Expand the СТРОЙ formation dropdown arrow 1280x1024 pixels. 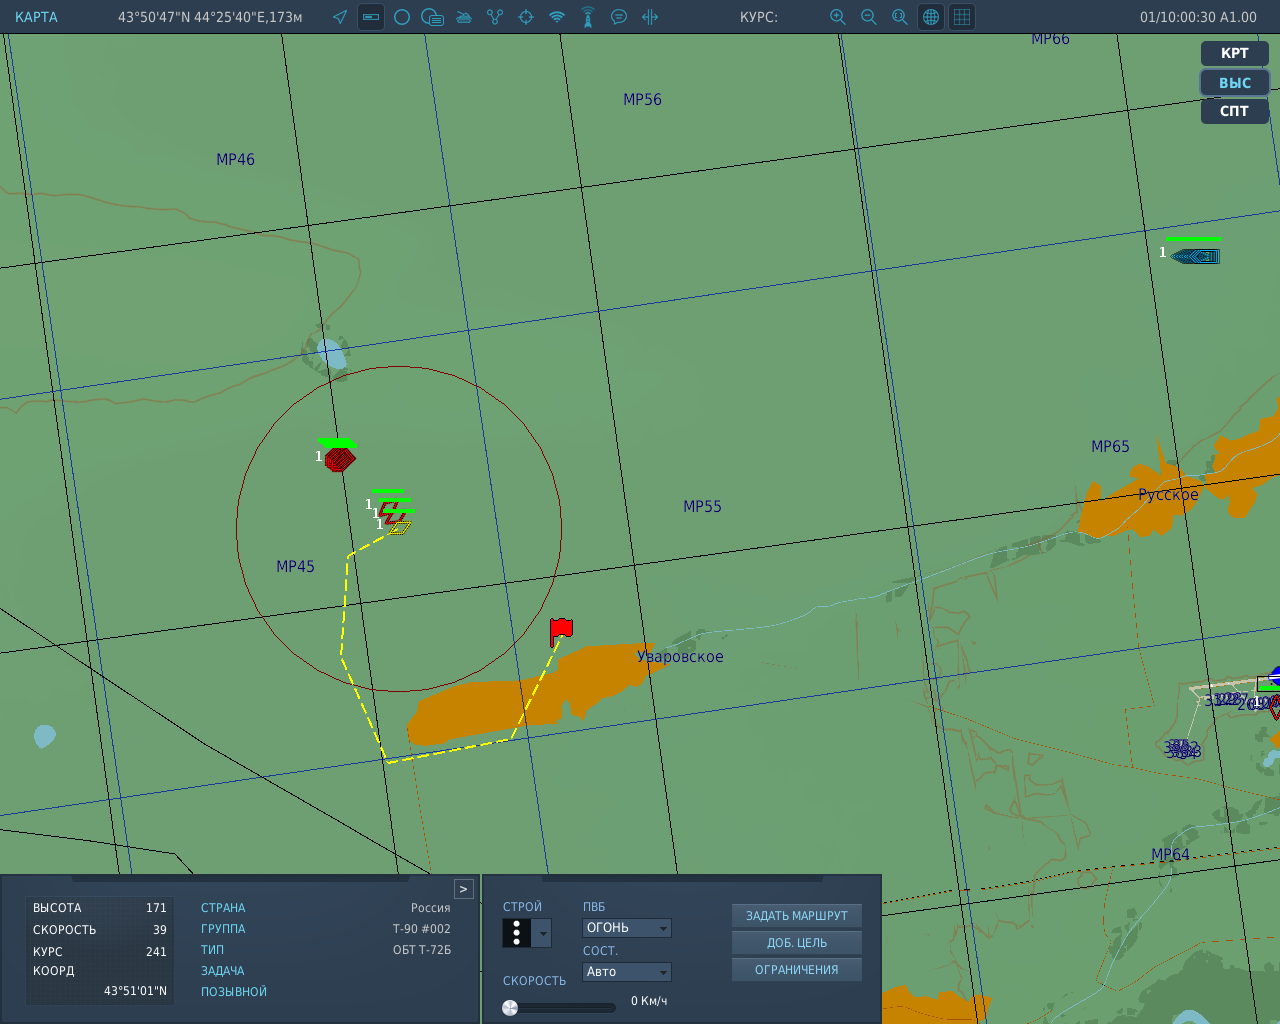[x=543, y=933]
